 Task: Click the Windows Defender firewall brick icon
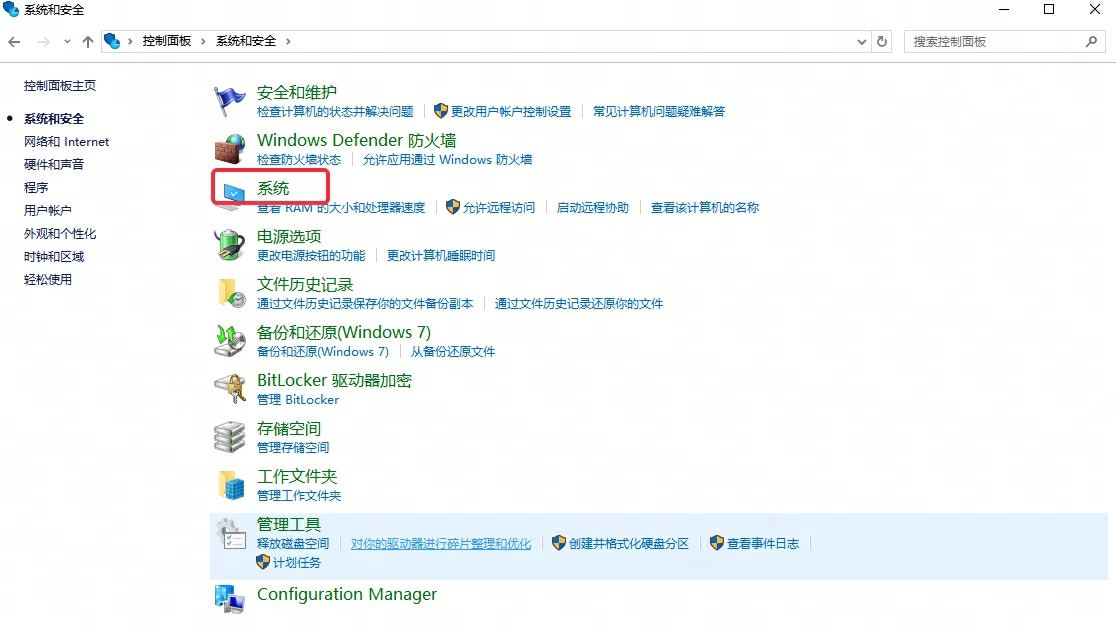point(230,149)
